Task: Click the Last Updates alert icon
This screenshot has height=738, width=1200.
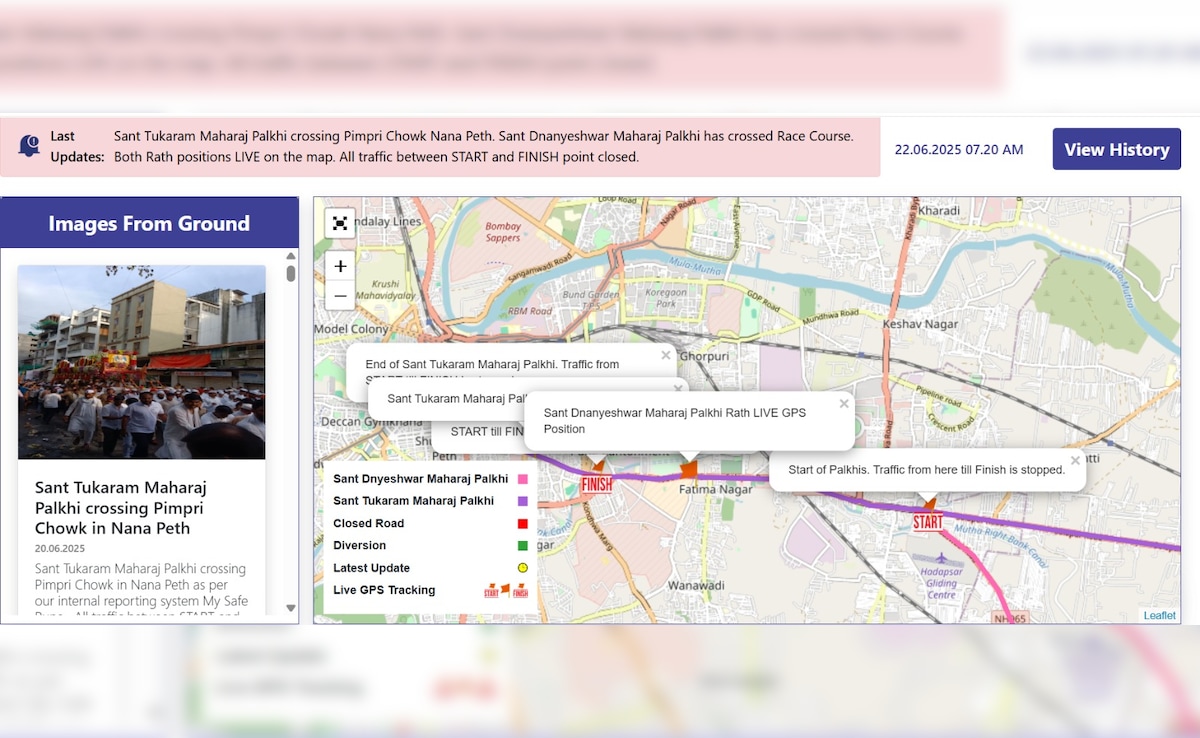Action: (x=29, y=146)
